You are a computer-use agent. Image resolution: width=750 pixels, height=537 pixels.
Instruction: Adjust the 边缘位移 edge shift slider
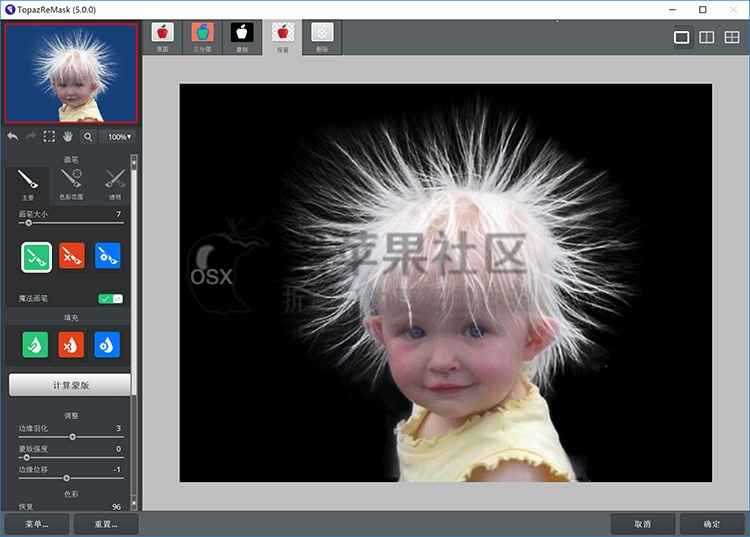[71, 478]
